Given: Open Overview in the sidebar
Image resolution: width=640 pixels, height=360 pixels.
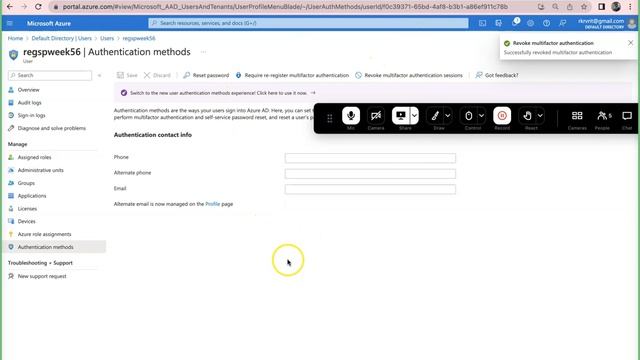Looking at the screenshot, I should (x=29, y=90).
